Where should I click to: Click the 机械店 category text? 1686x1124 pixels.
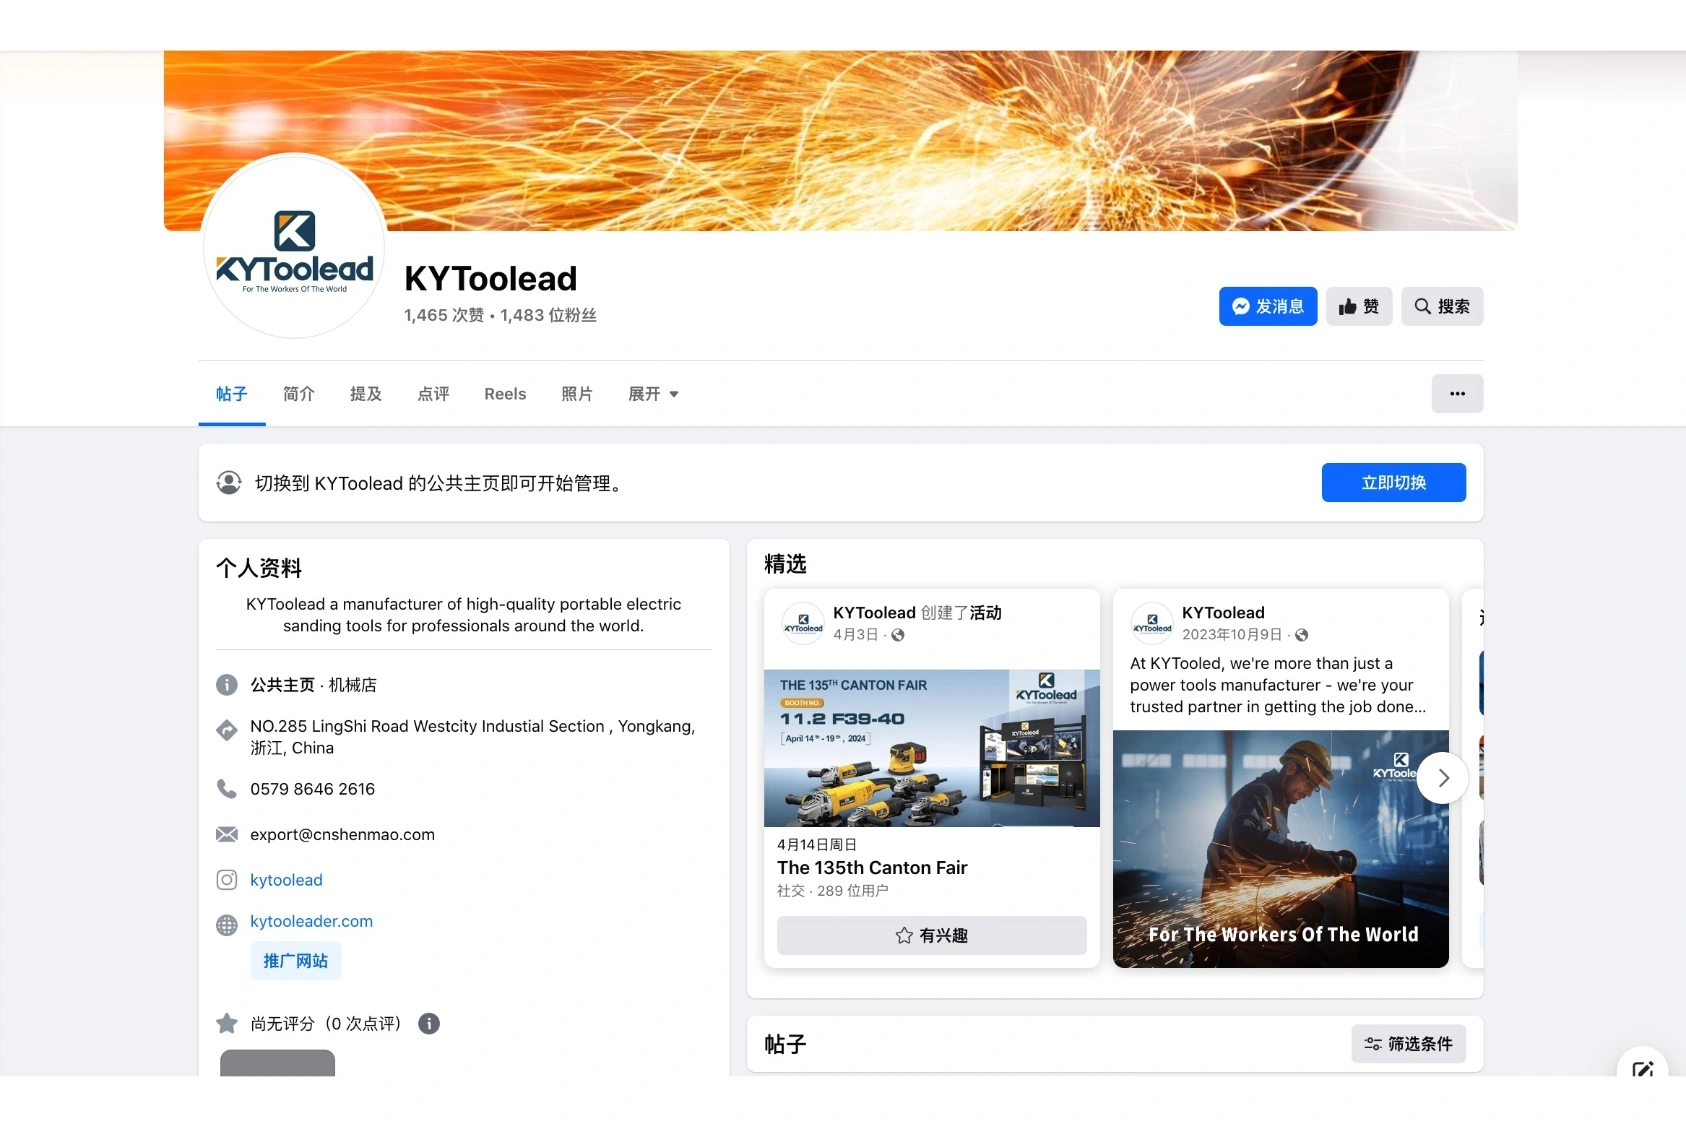point(353,685)
